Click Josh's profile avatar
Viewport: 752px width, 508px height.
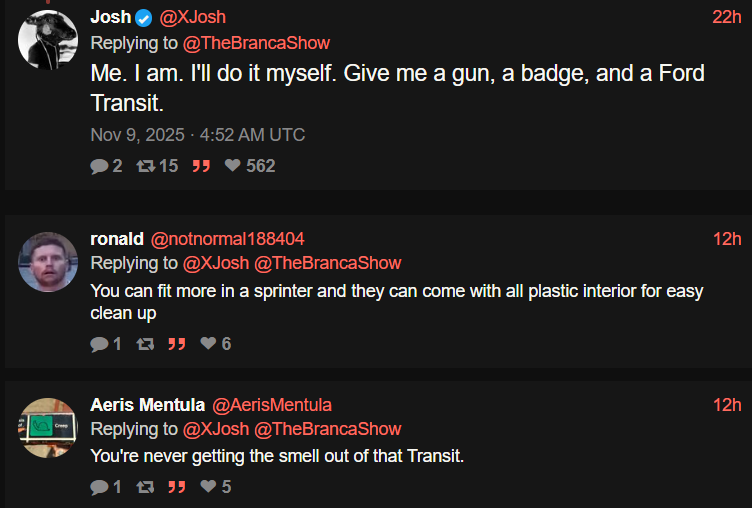pos(48,40)
